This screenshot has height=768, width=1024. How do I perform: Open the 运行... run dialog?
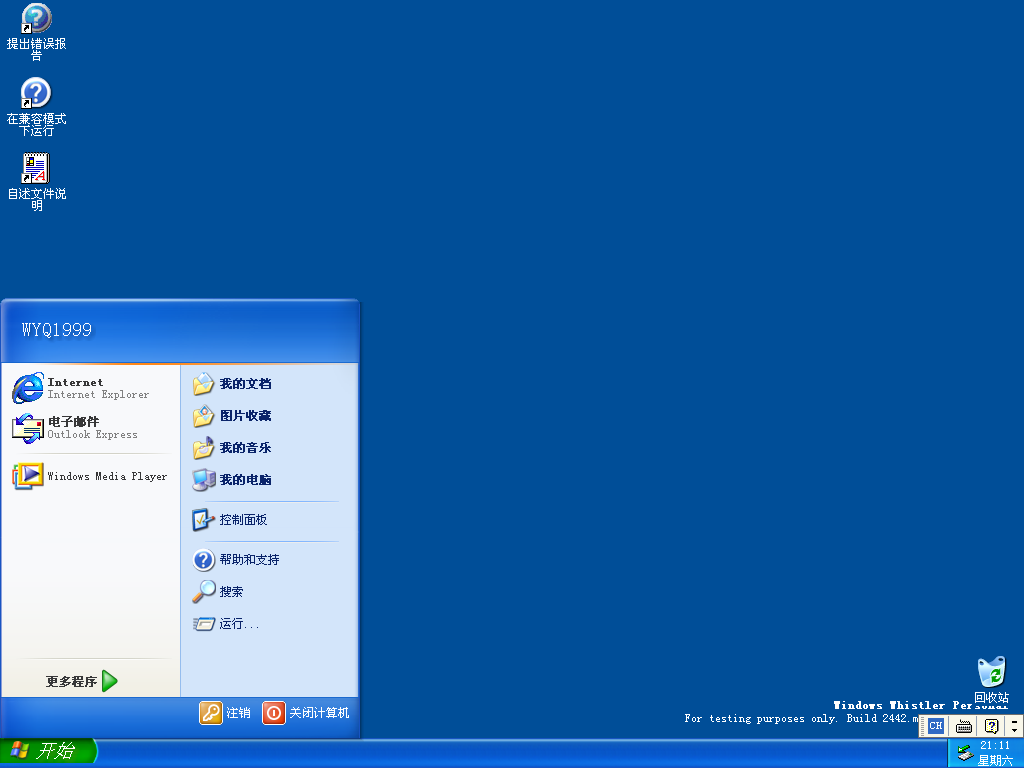coord(269,624)
